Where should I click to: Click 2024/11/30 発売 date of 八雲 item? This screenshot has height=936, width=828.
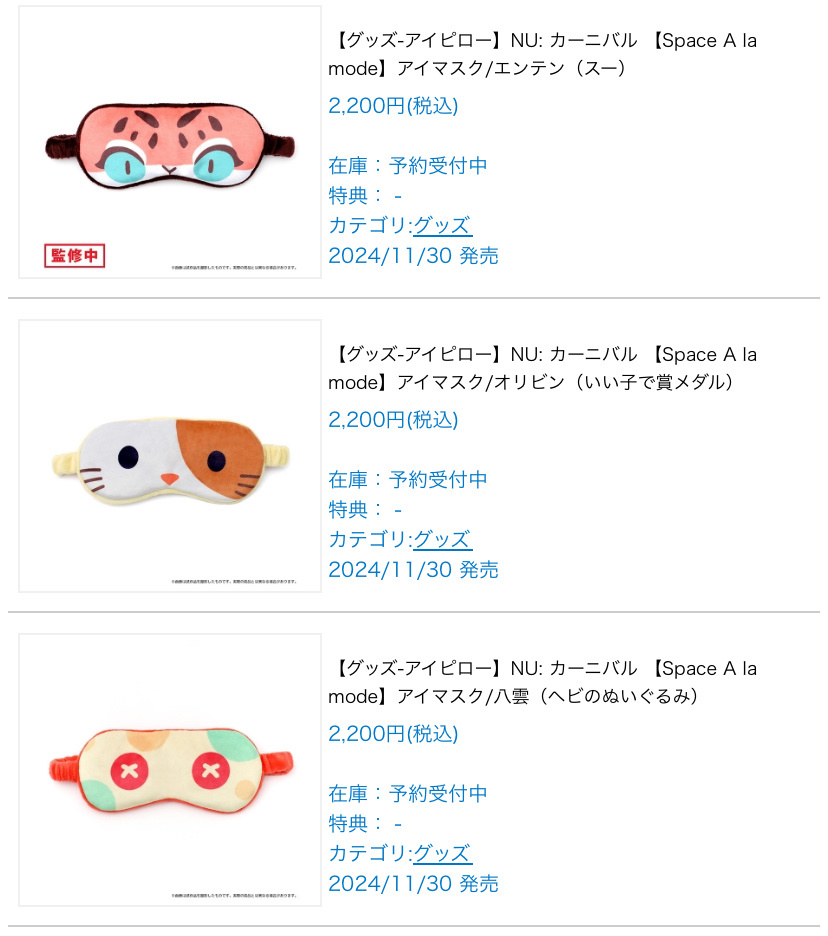(413, 883)
